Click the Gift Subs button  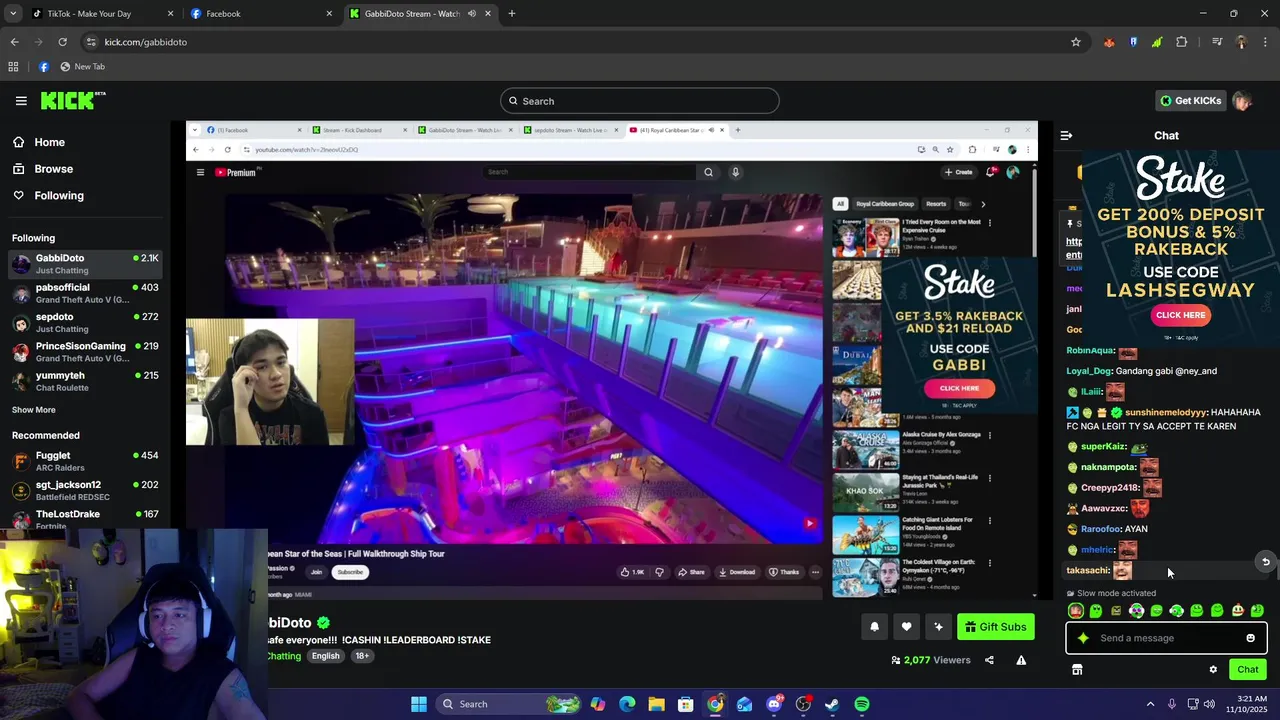click(995, 627)
